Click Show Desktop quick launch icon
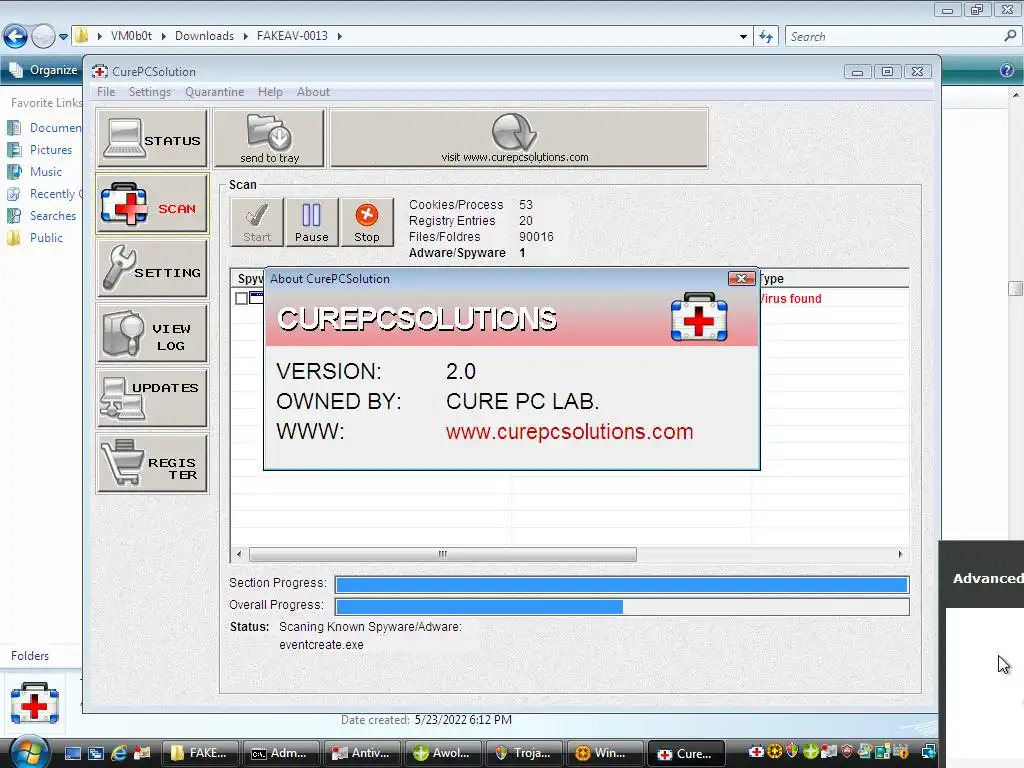The width and height of the screenshot is (1024, 768). [72, 753]
